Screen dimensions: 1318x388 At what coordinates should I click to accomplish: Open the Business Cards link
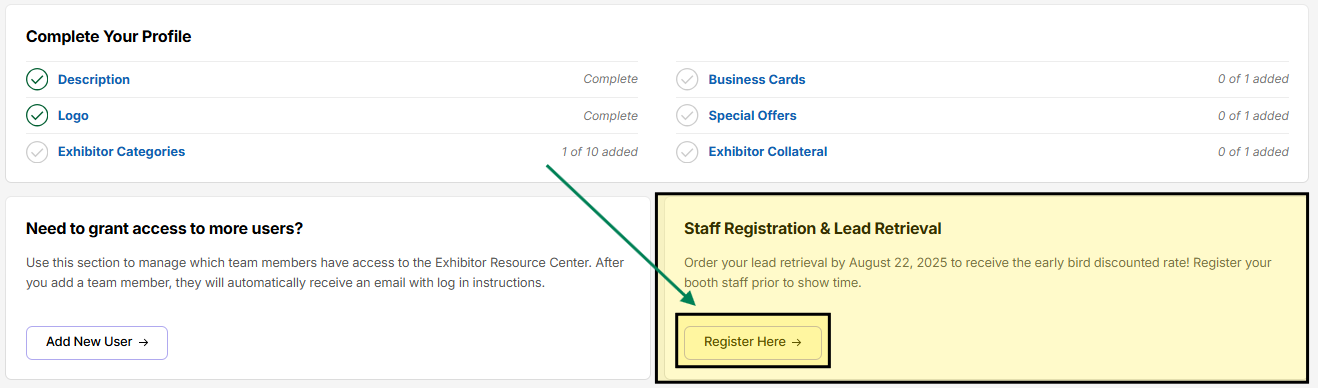coord(757,80)
